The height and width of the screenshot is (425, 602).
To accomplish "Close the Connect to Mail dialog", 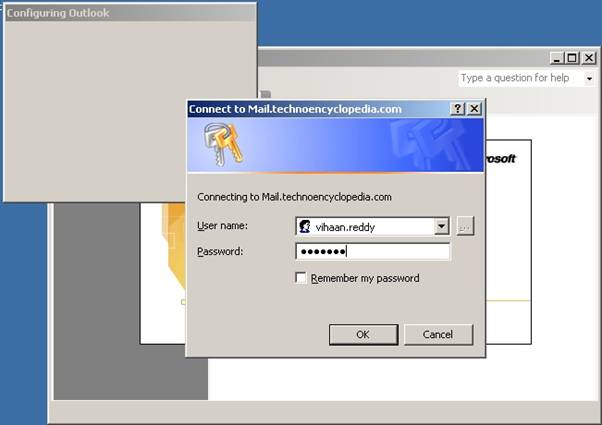I will pyautogui.click(x=475, y=109).
